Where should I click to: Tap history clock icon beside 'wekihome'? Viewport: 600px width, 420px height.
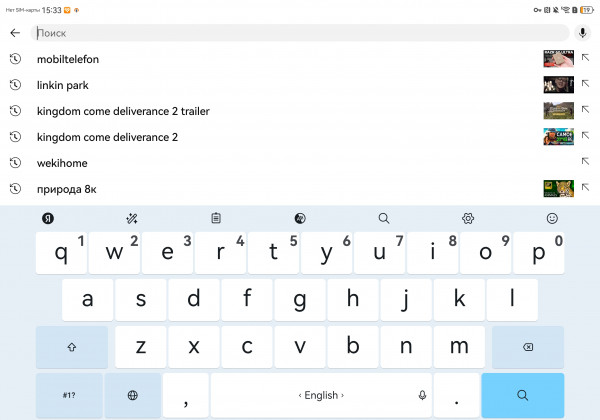coord(15,163)
